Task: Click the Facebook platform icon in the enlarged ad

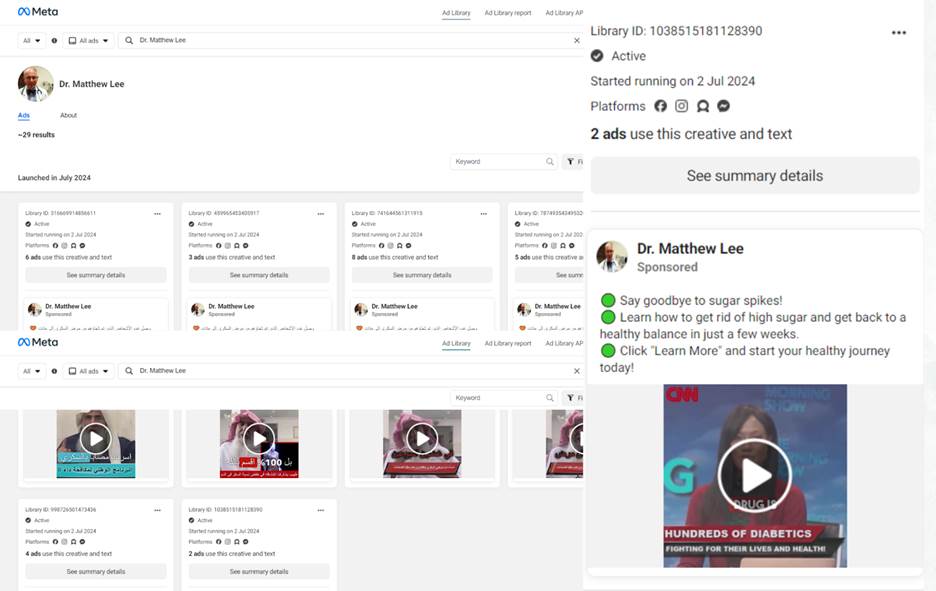Action: pyautogui.click(x=661, y=106)
